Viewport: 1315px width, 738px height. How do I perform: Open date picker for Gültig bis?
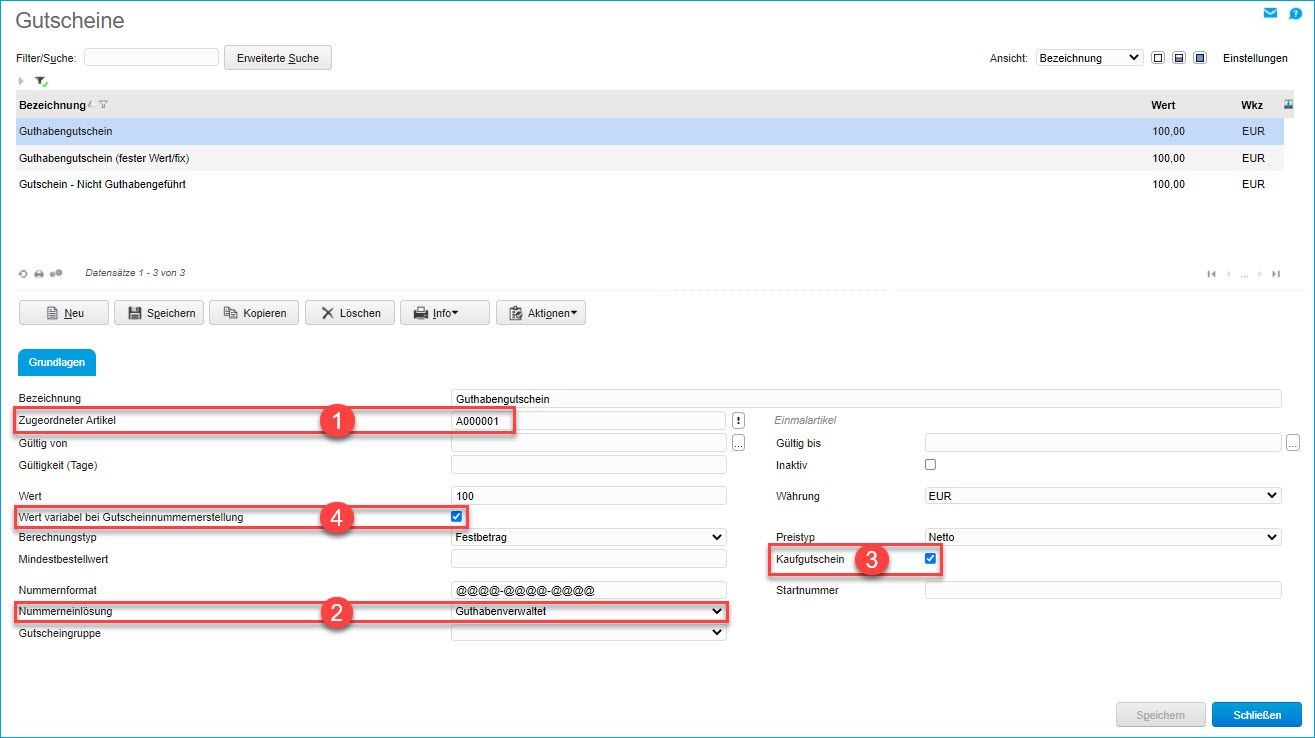pyautogui.click(x=1292, y=443)
